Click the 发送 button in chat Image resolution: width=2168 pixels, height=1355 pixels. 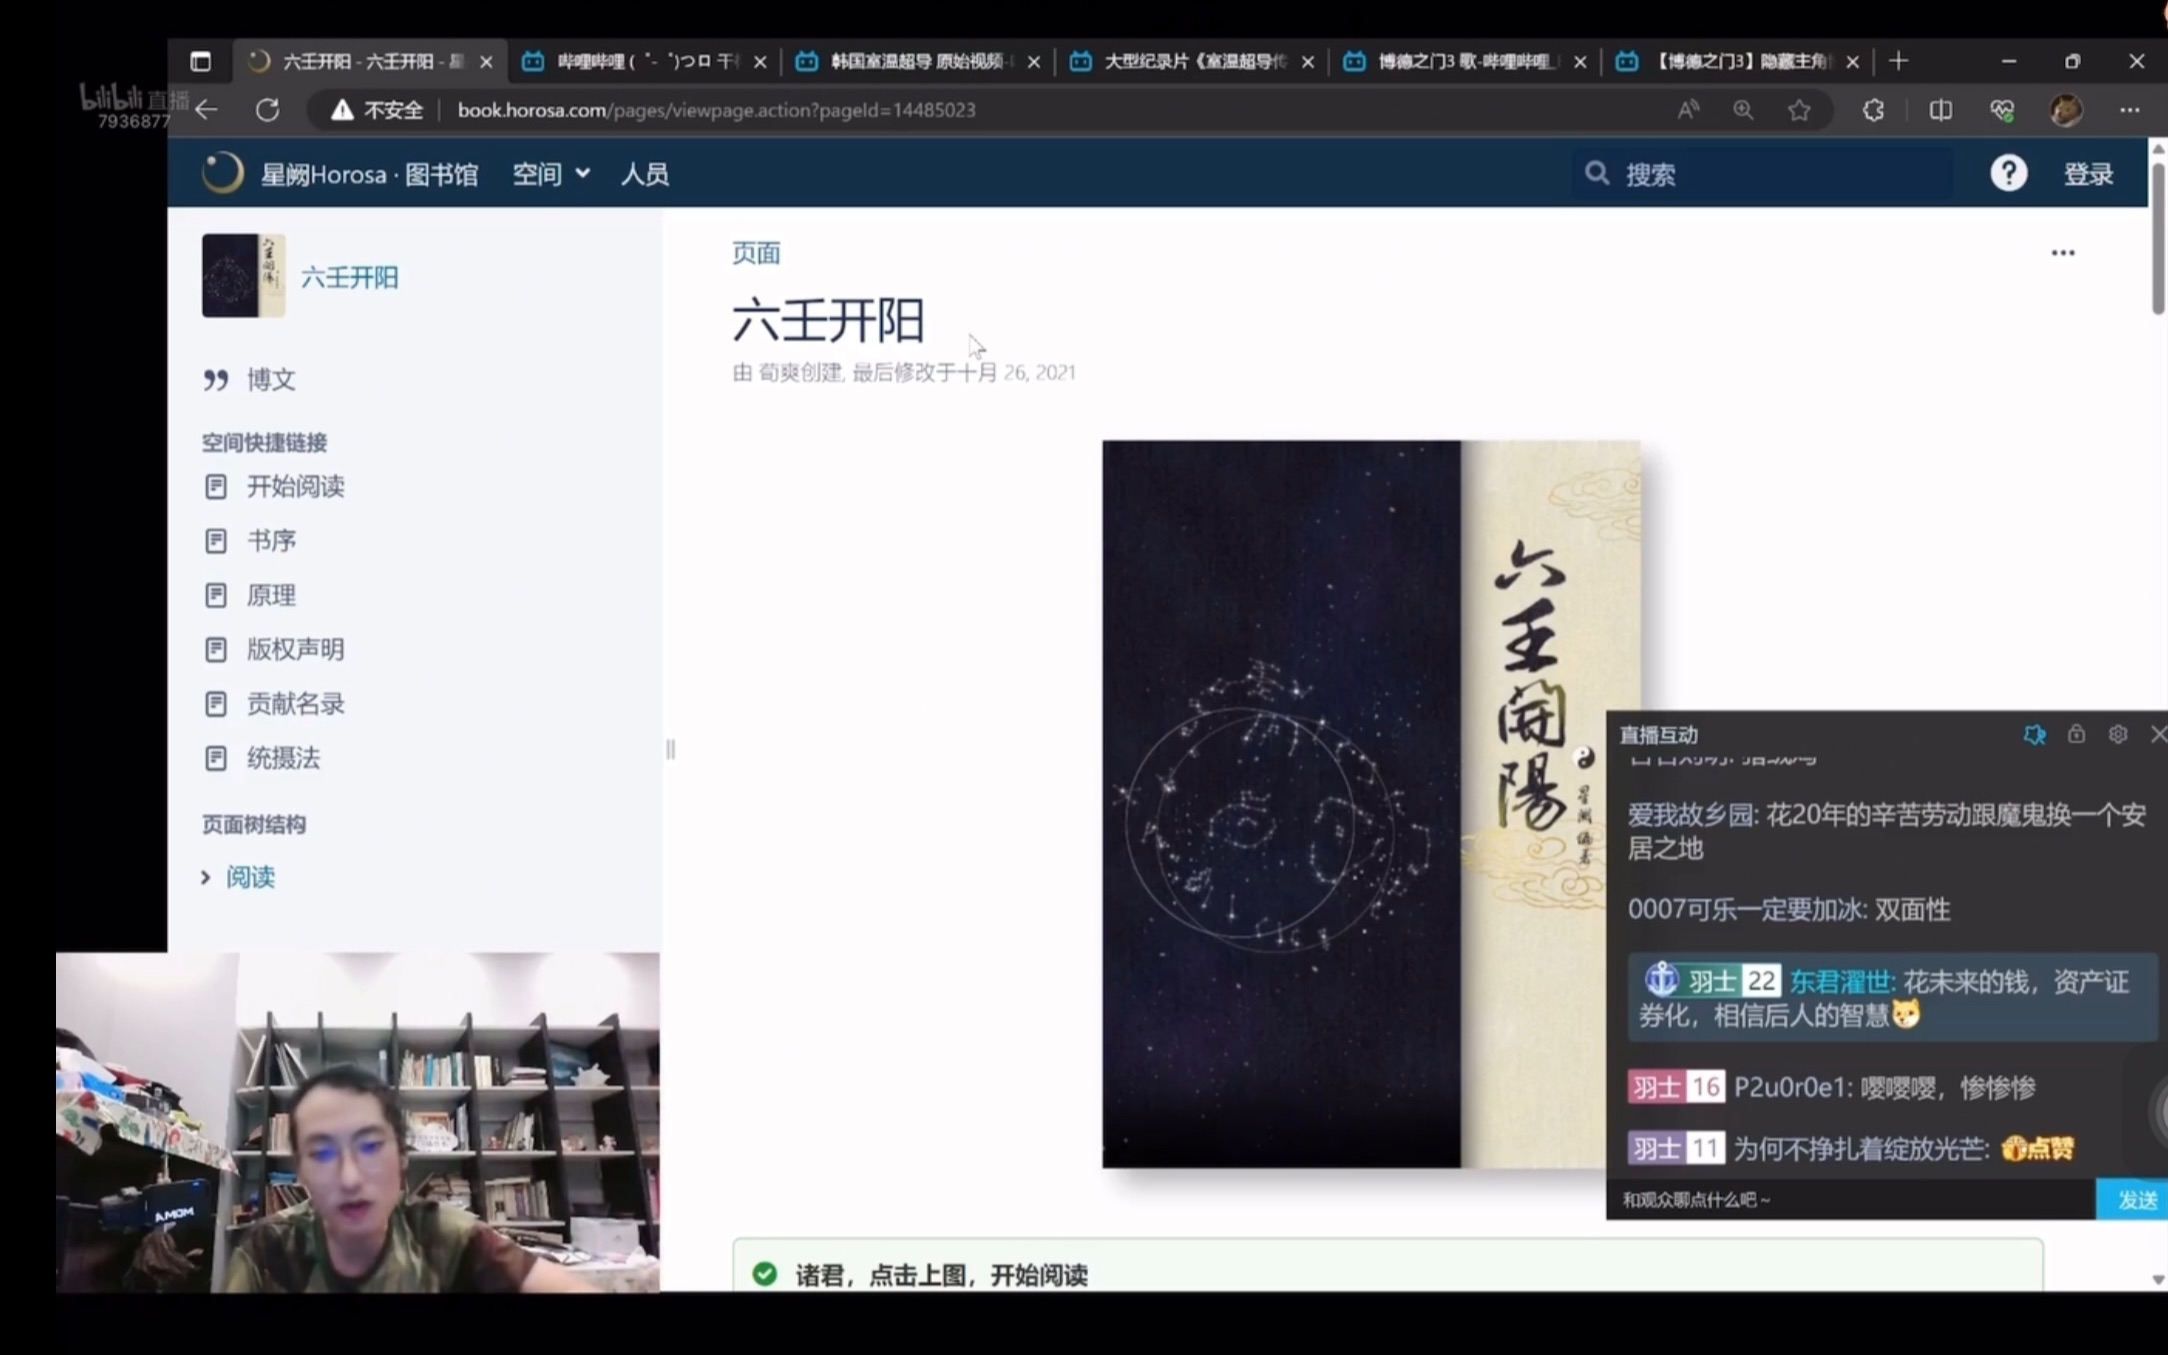tap(2132, 1199)
